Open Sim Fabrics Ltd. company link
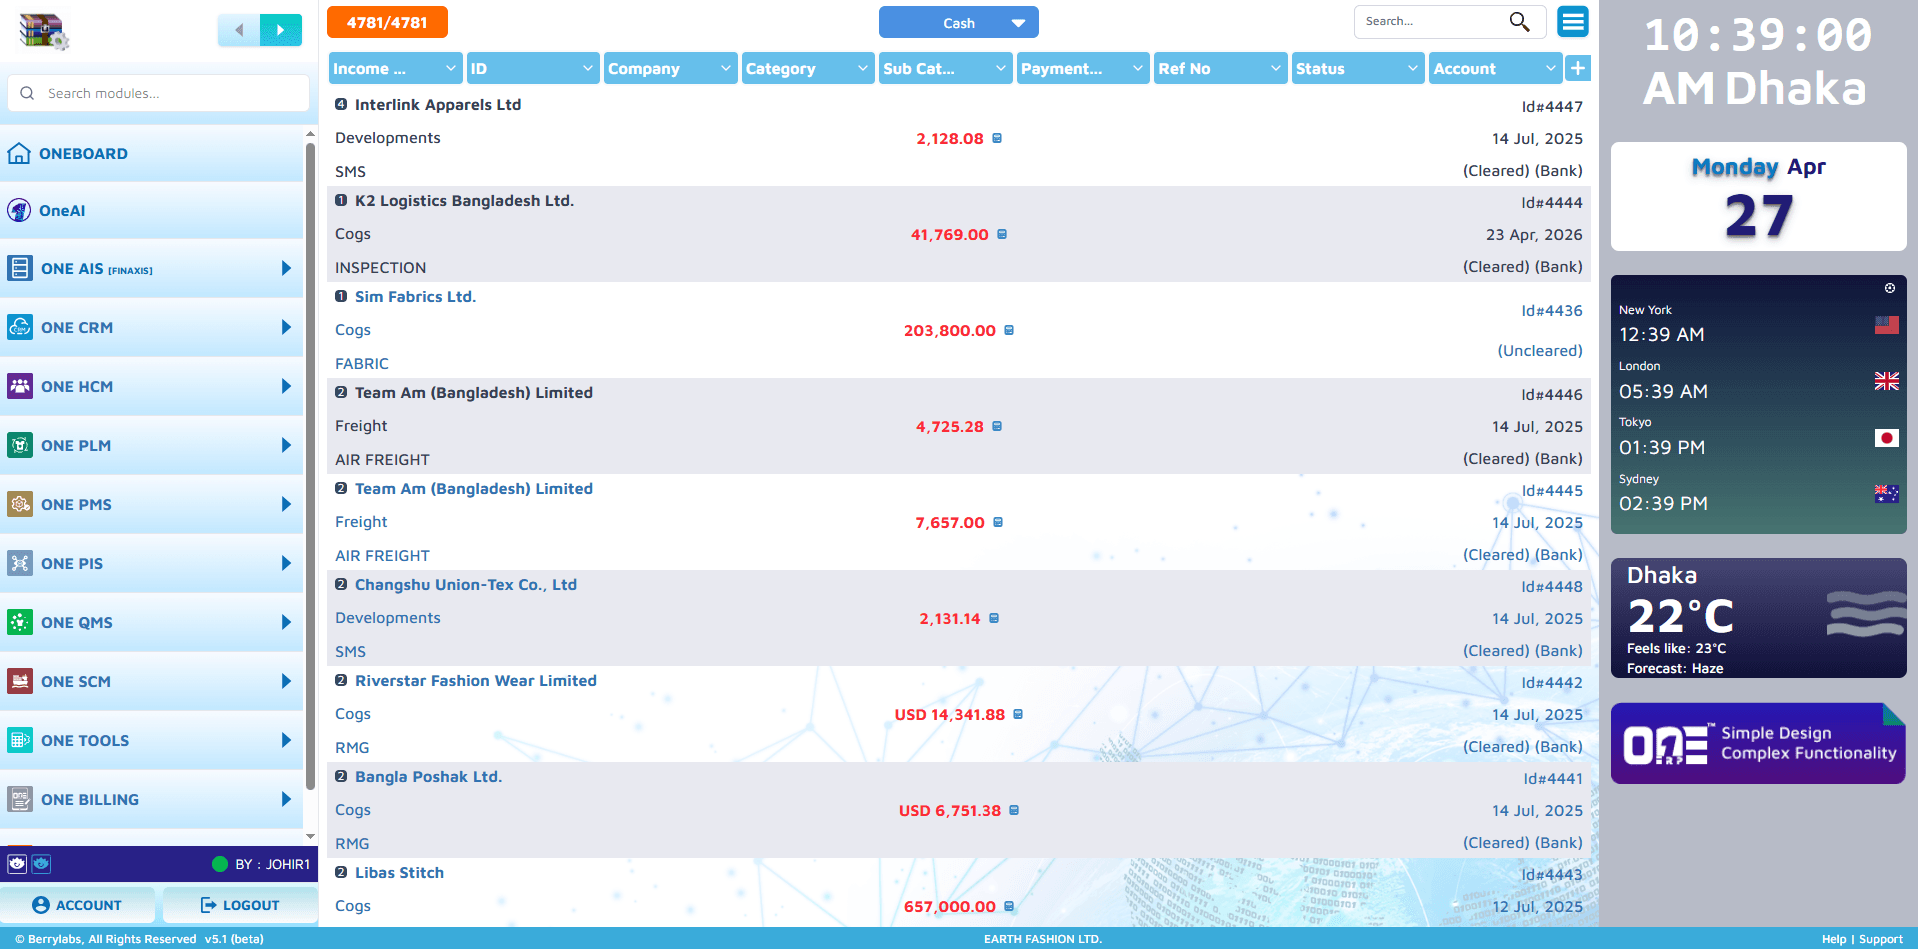This screenshot has height=949, width=1918. pyautogui.click(x=415, y=297)
